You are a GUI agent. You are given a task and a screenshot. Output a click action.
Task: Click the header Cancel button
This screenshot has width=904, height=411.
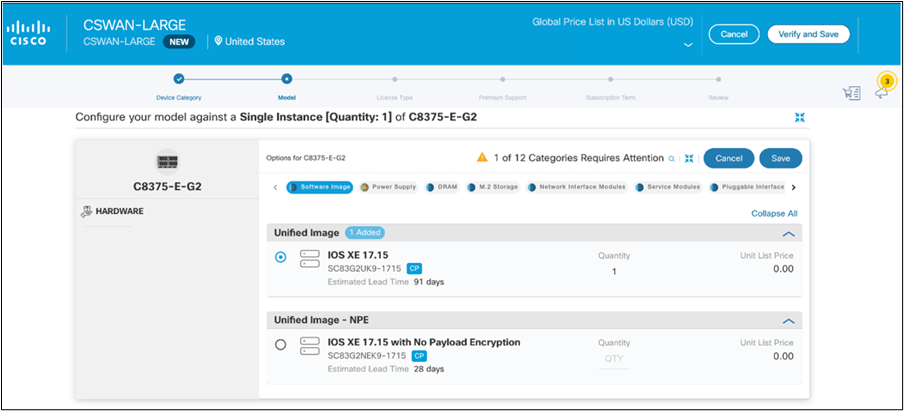pyautogui.click(x=734, y=34)
